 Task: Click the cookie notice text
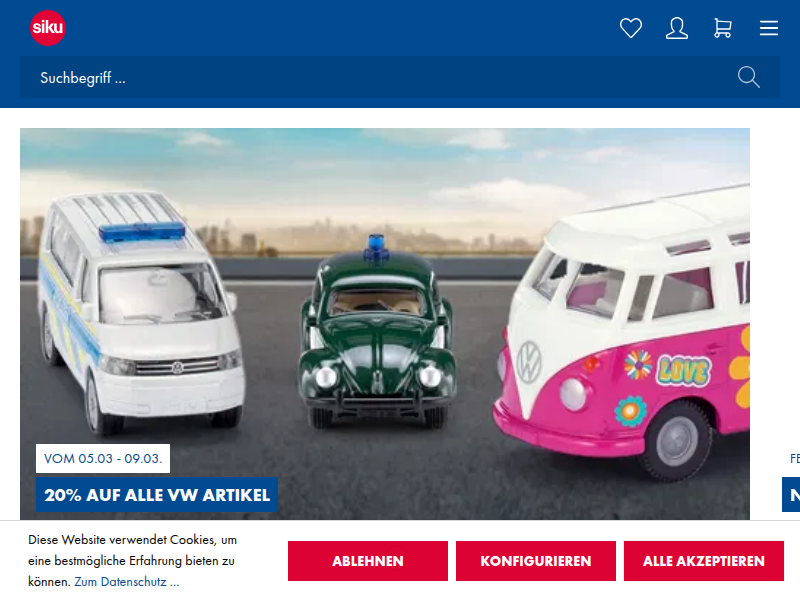(133, 560)
